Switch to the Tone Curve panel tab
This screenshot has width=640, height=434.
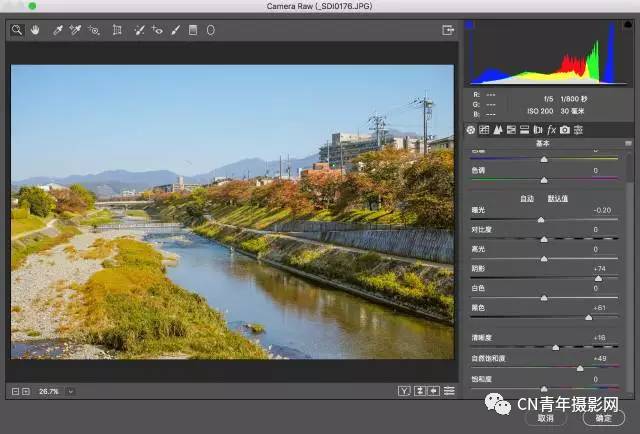click(x=484, y=130)
